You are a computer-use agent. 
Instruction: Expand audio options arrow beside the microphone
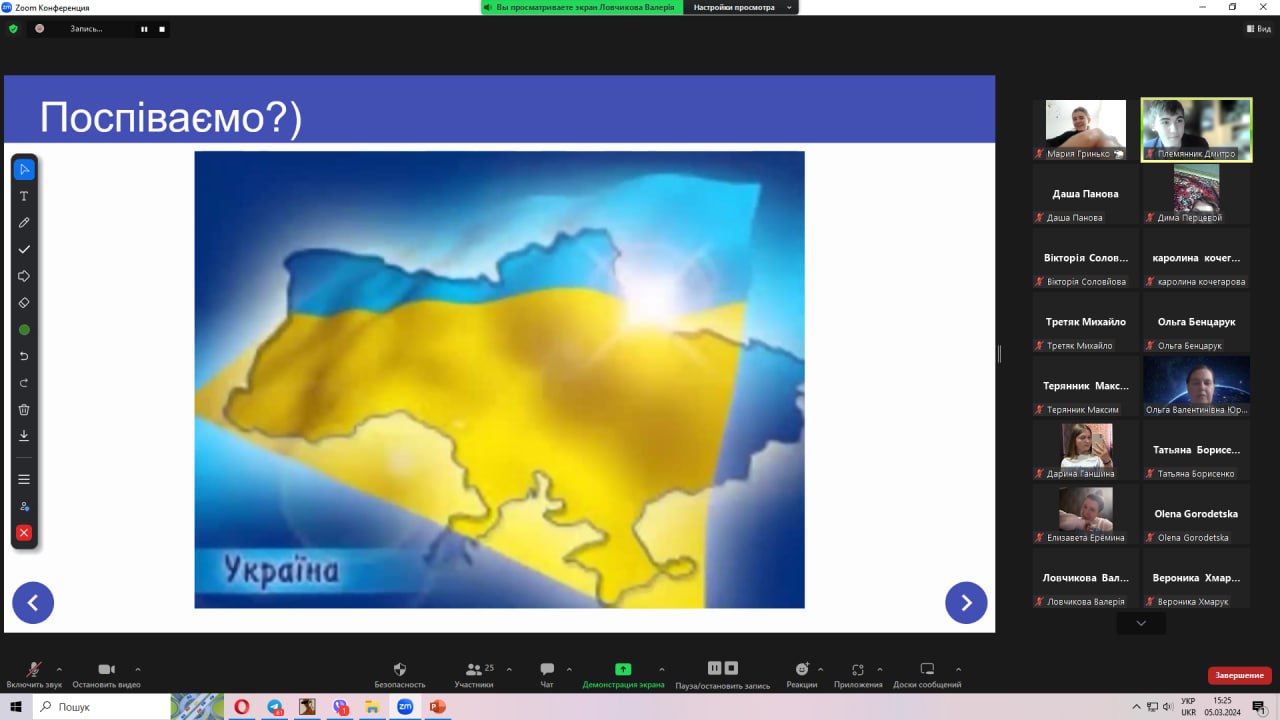tap(59, 669)
